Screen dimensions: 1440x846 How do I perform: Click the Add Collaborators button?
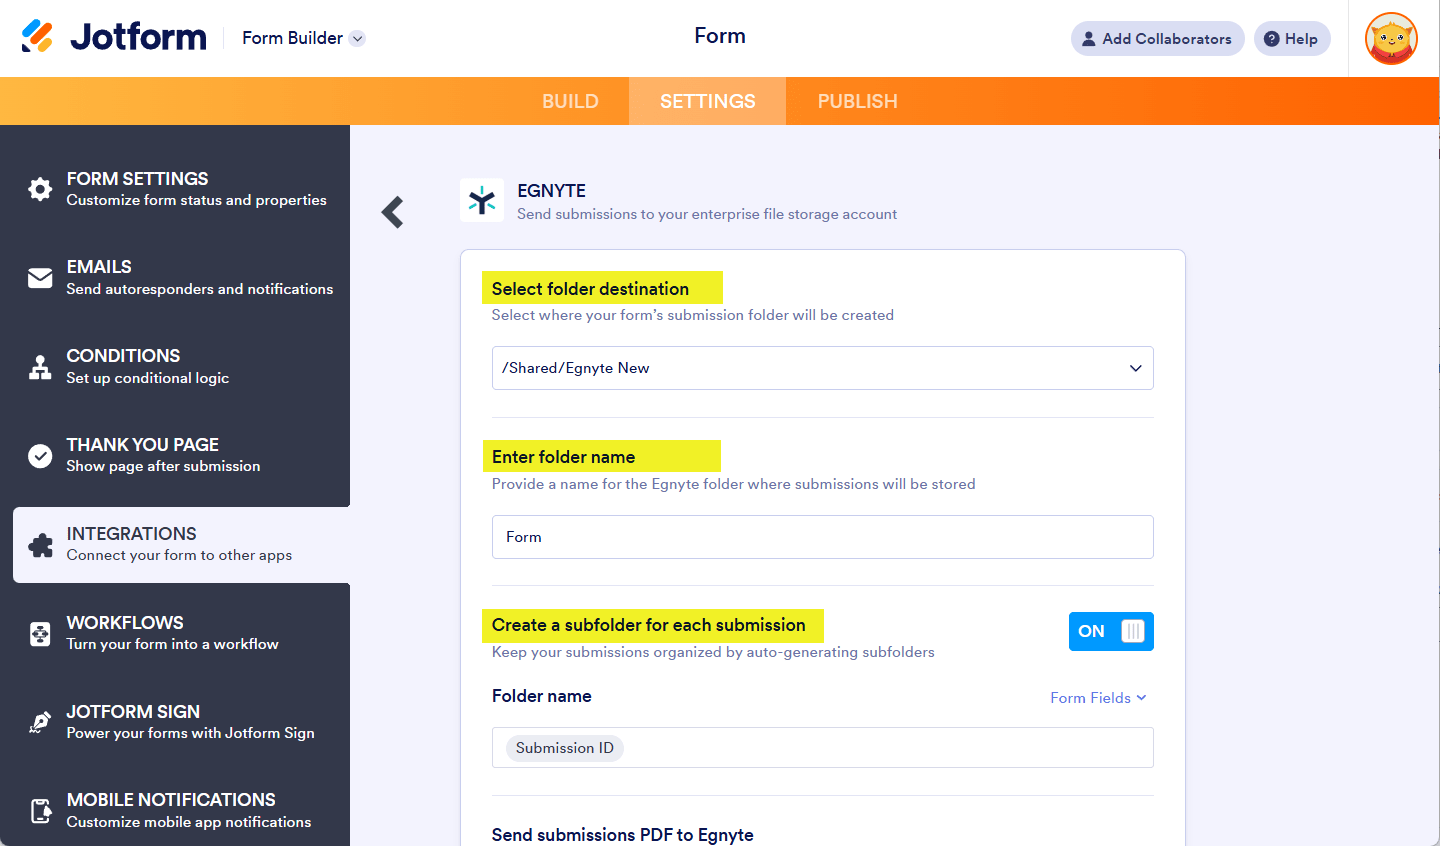[x=1157, y=39]
